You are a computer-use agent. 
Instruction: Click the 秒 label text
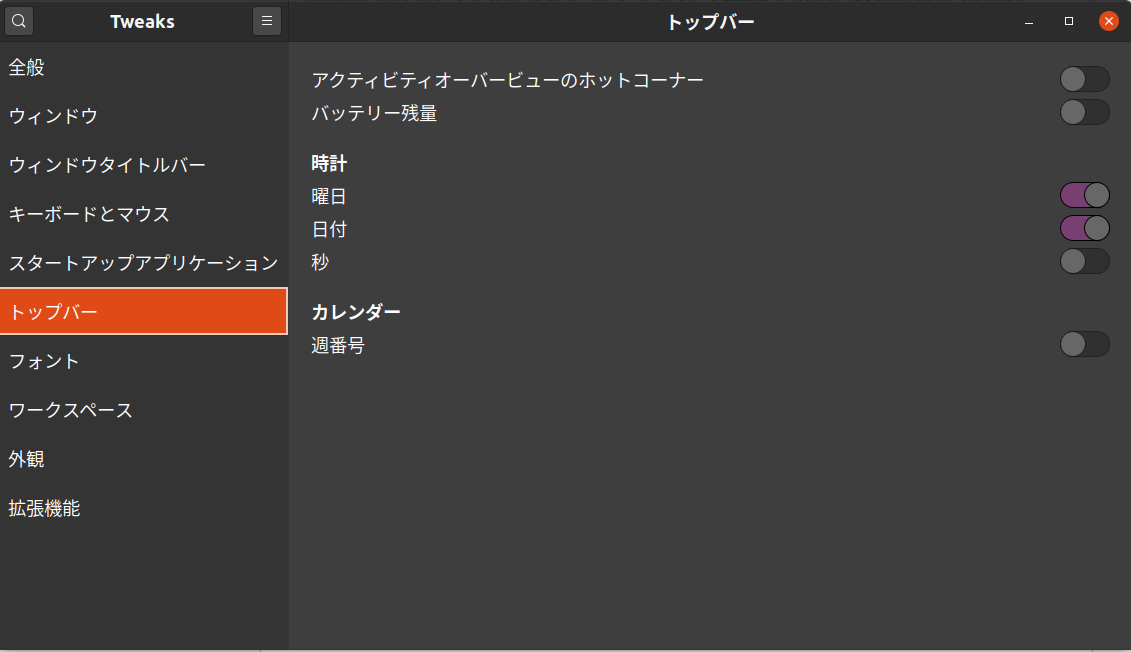tap(320, 262)
